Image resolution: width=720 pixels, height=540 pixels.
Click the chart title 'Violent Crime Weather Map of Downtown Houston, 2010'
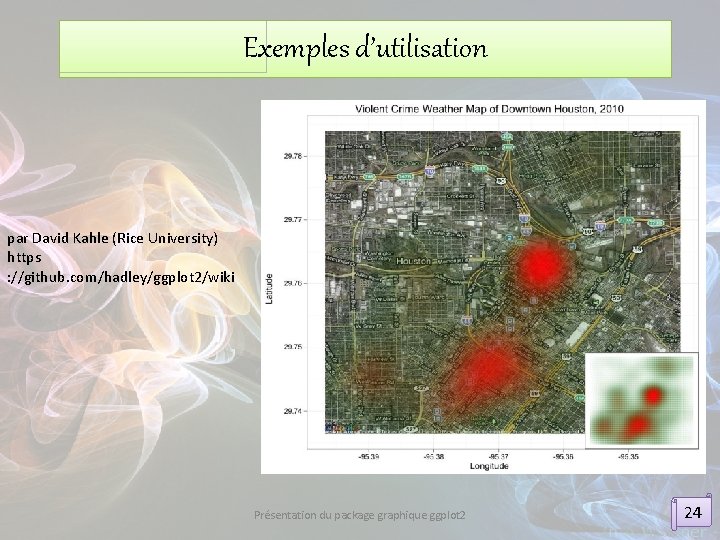489,109
